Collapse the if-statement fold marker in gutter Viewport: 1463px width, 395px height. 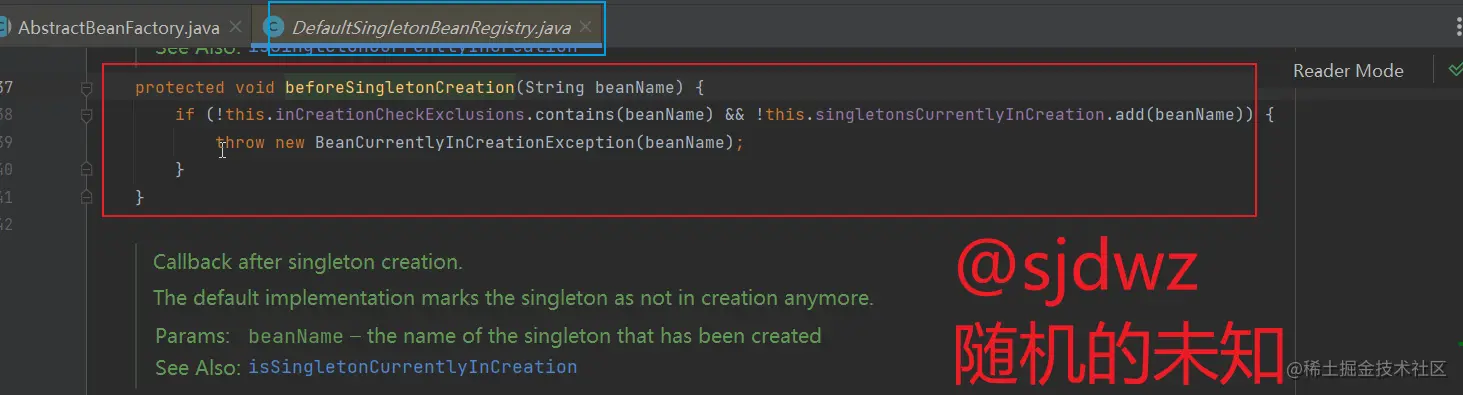pos(87,116)
